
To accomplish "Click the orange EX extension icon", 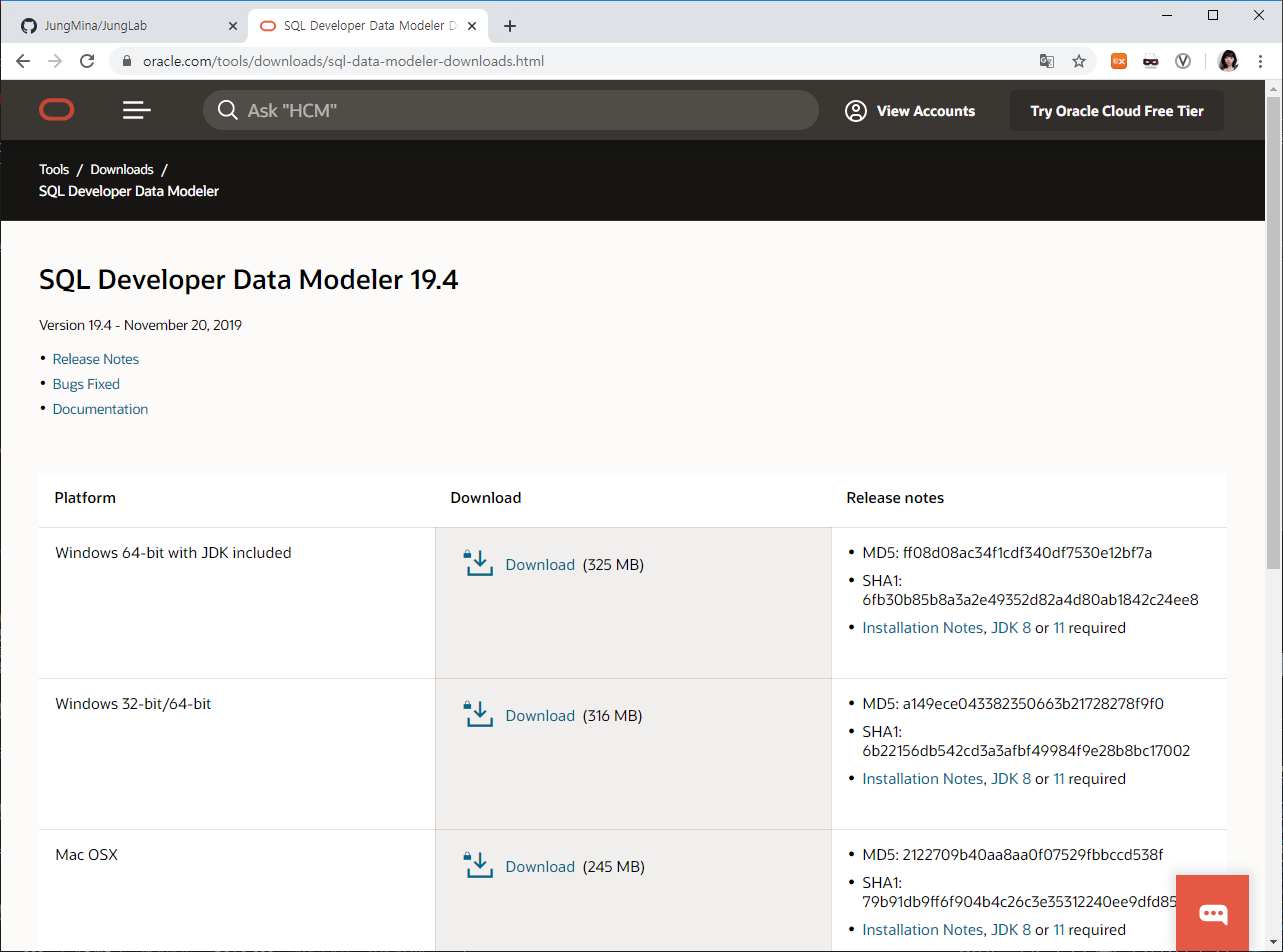I will 1119,61.
